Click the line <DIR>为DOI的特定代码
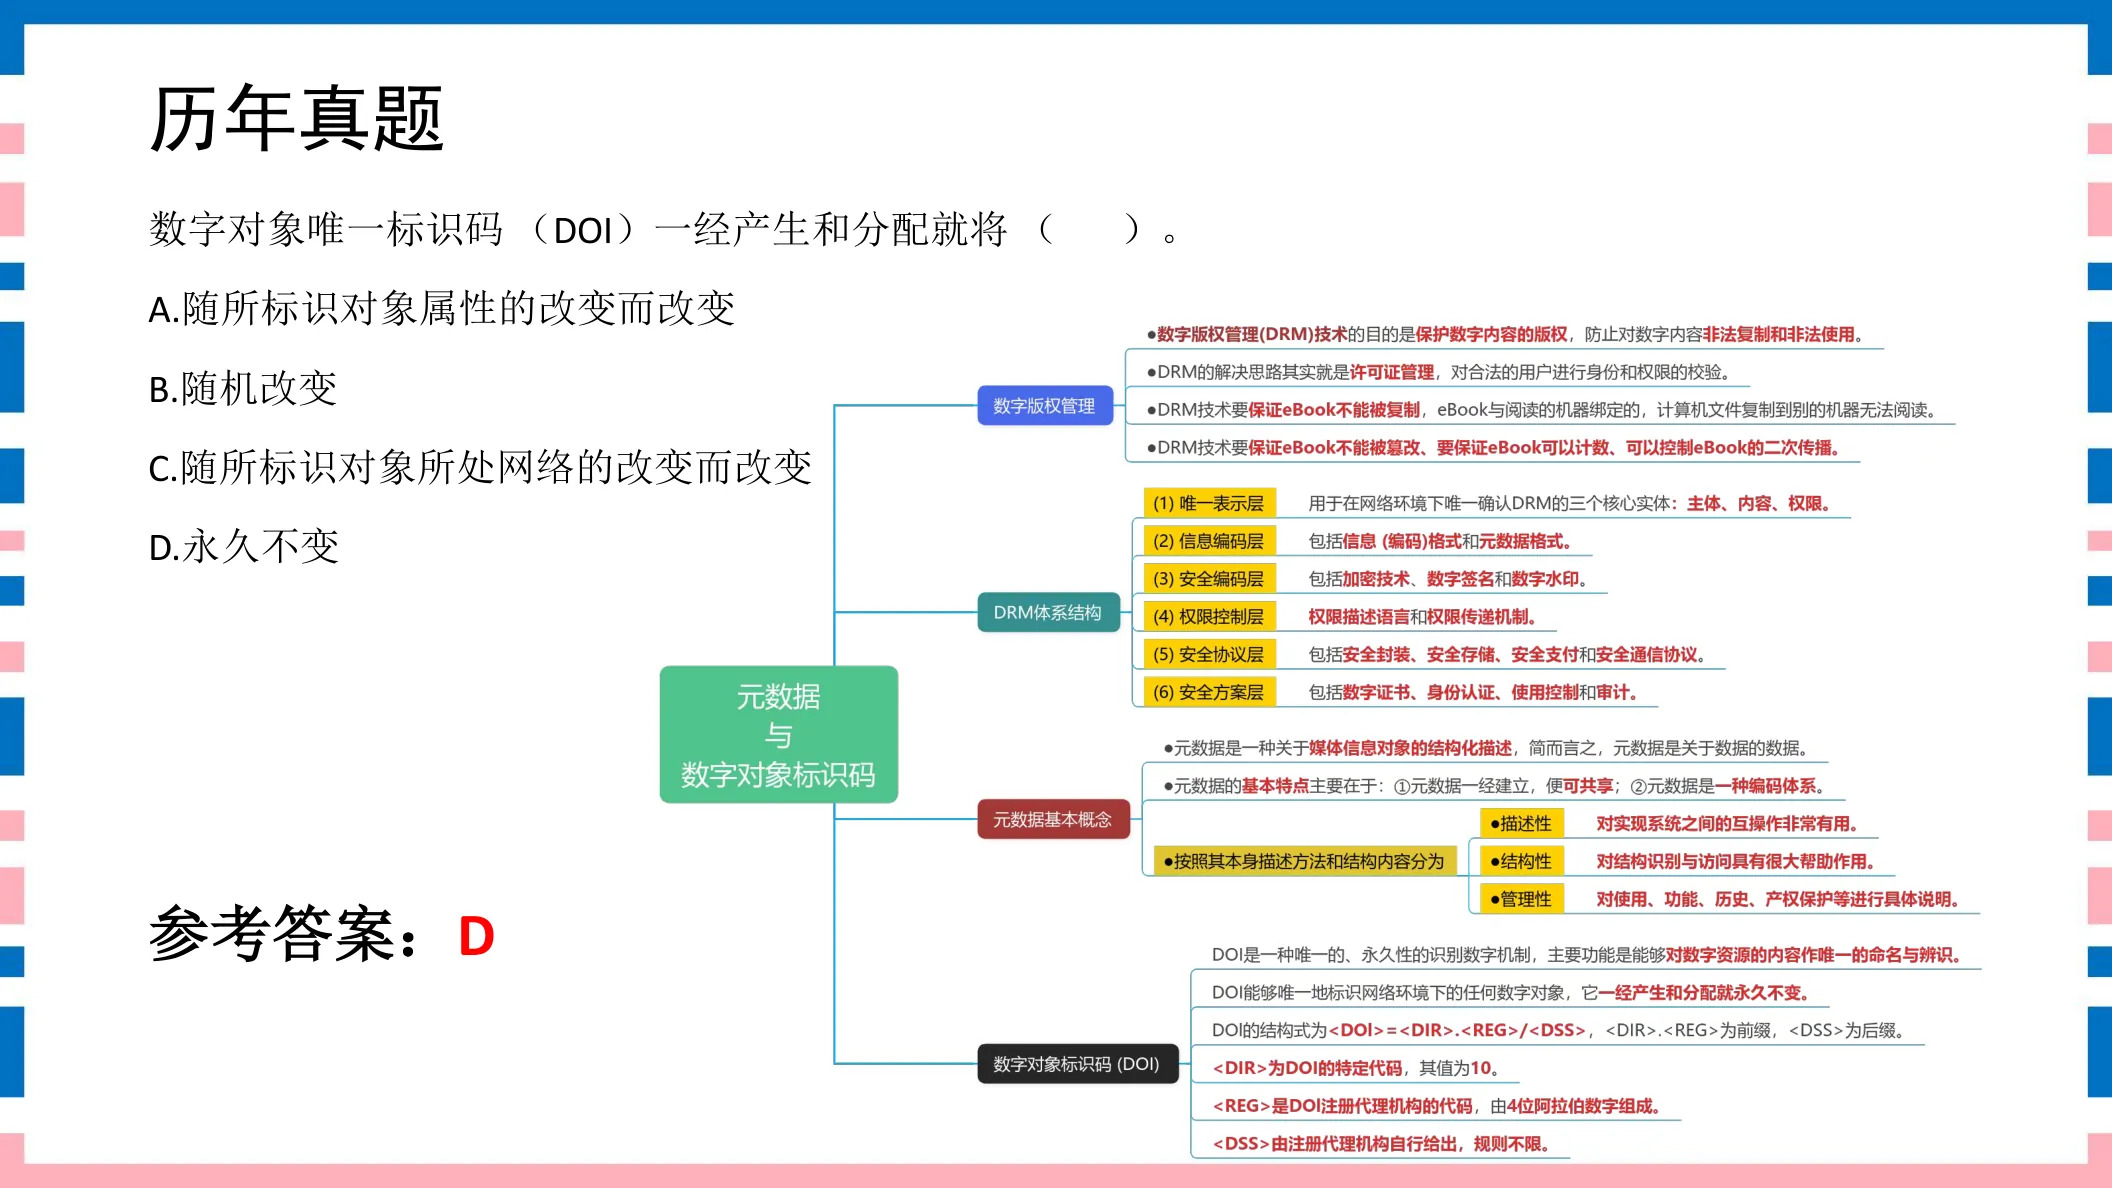The height and width of the screenshot is (1188, 2112). tap(1356, 1068)
